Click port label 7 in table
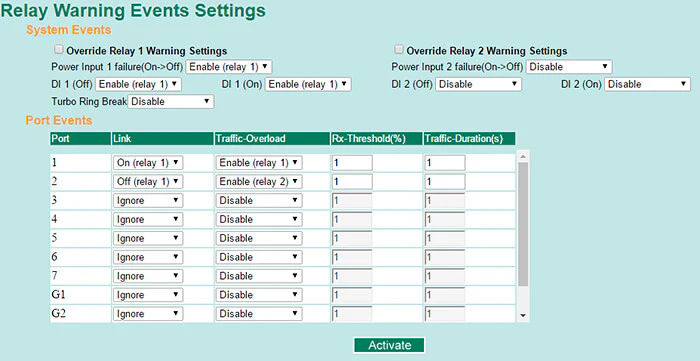 click(54, 276)
